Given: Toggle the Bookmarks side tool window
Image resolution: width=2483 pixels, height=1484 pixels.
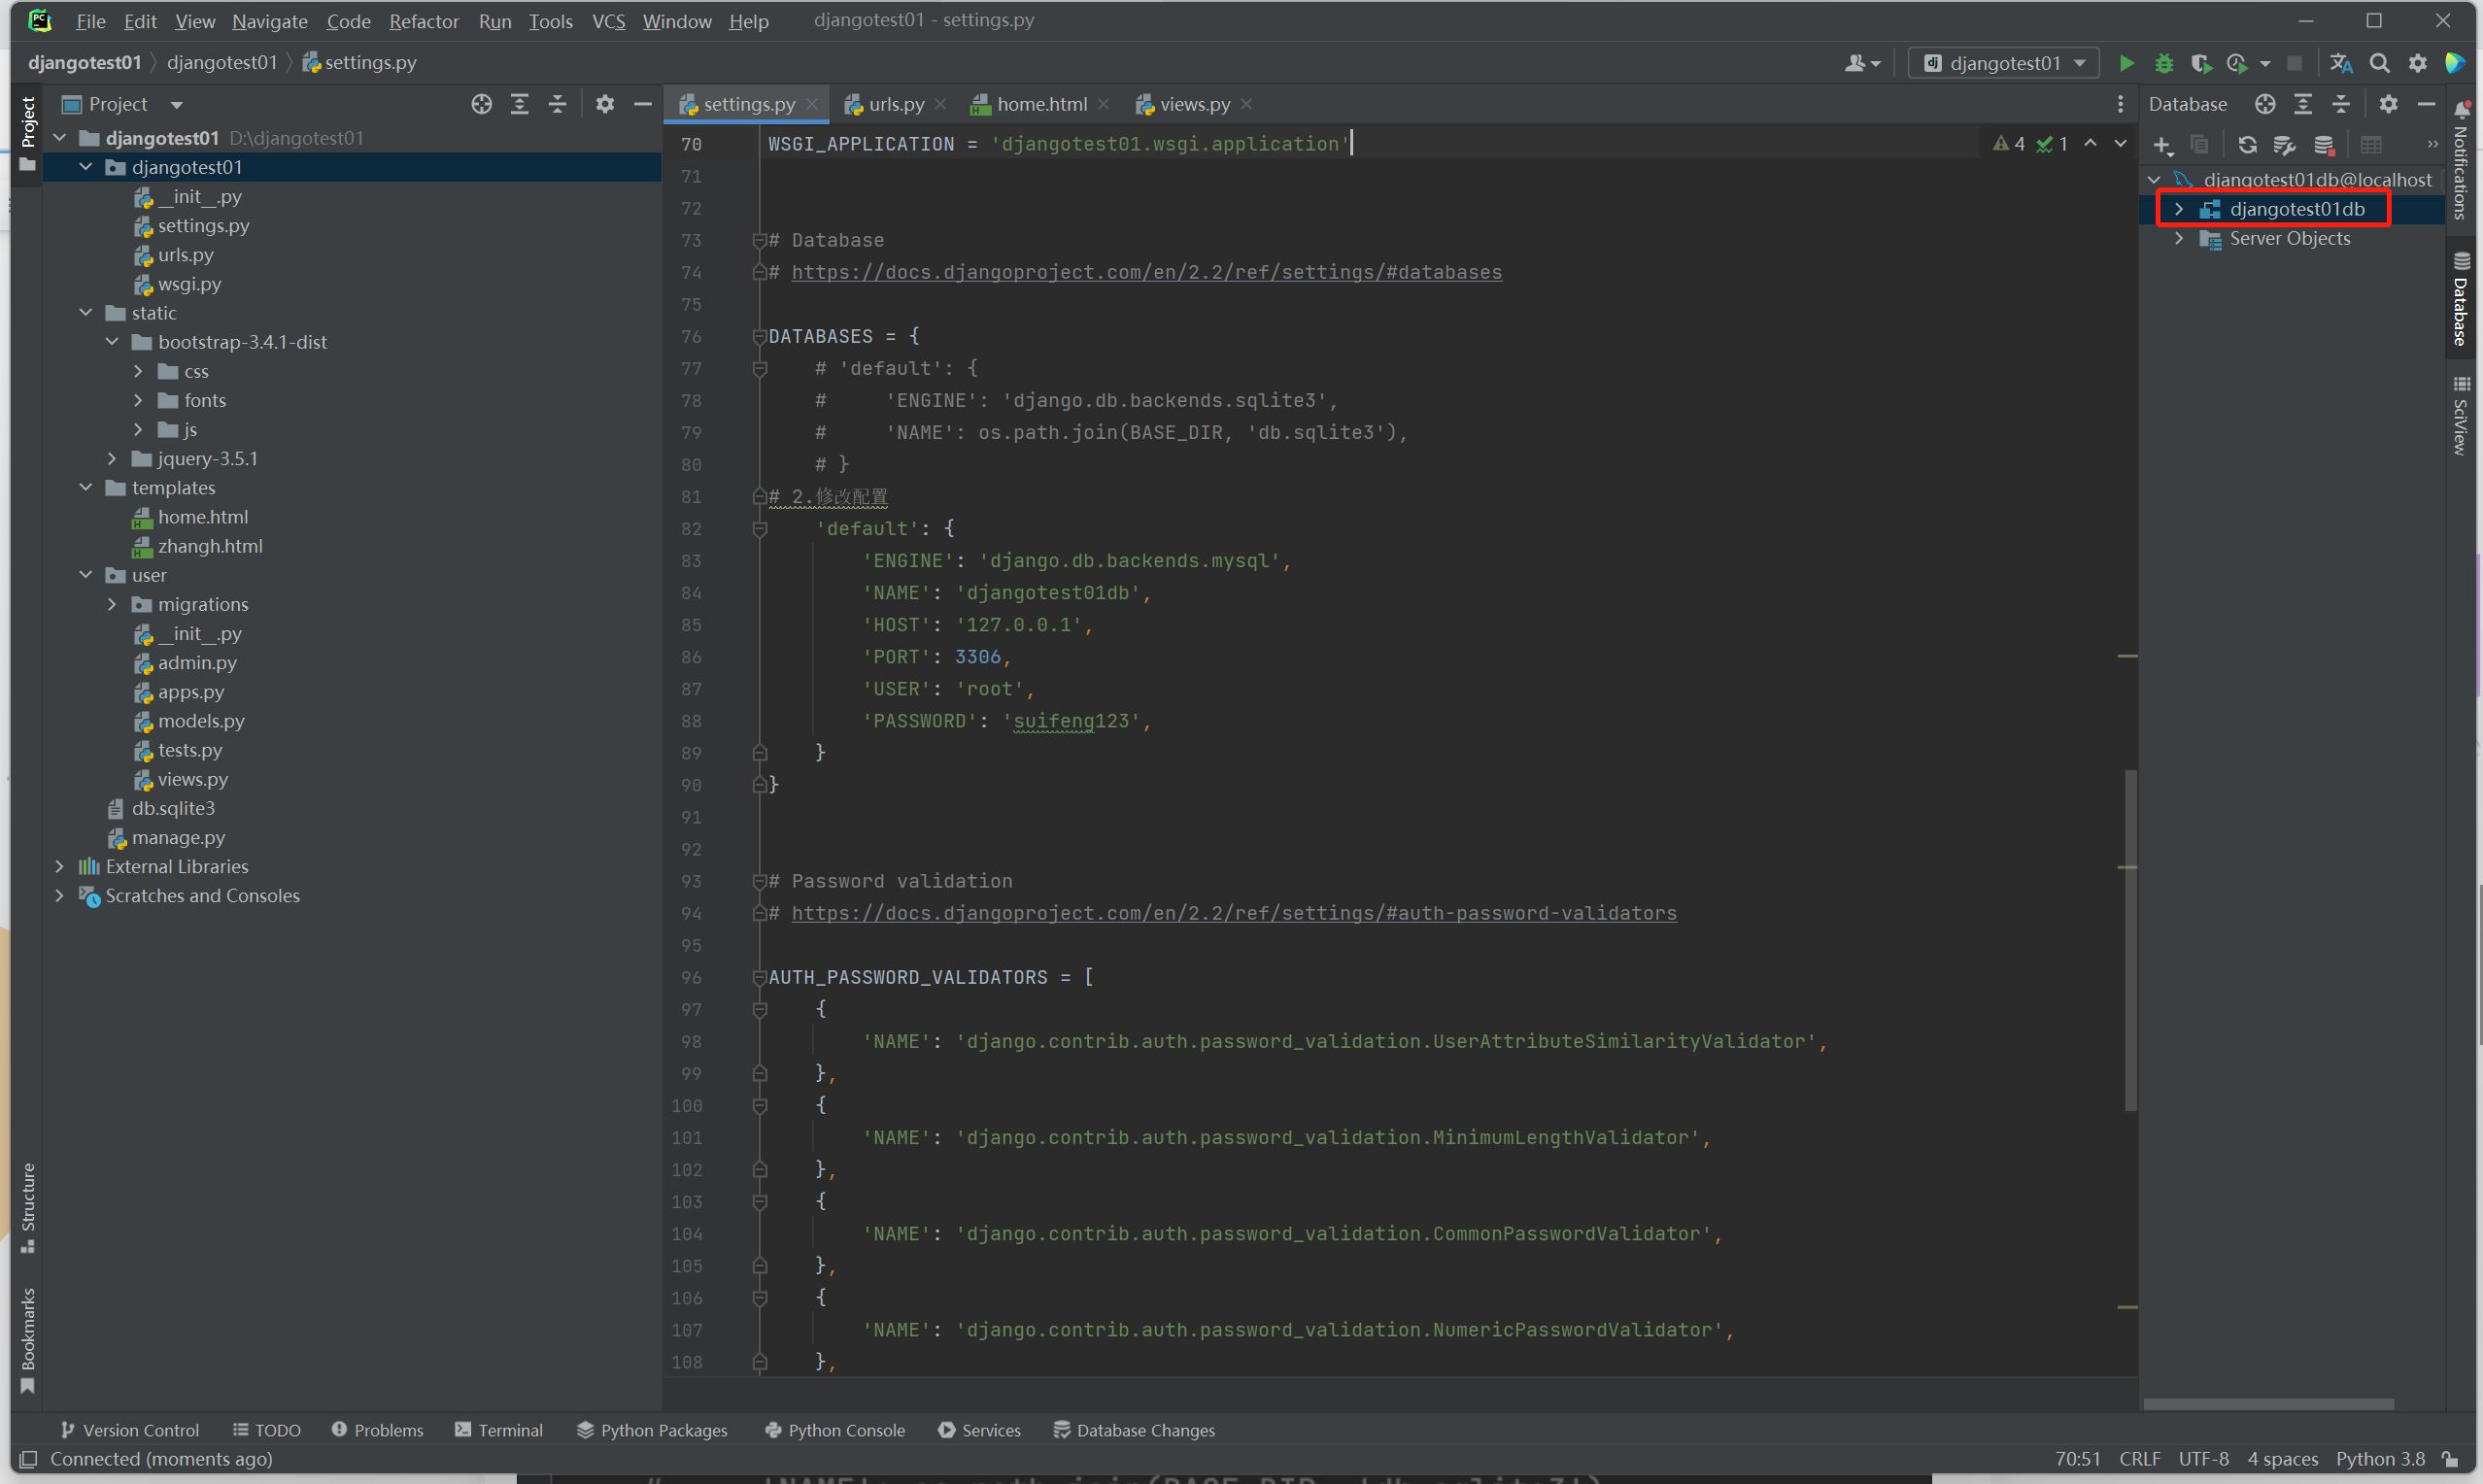Looking at the screenshot, I should tap(28, 1340).
